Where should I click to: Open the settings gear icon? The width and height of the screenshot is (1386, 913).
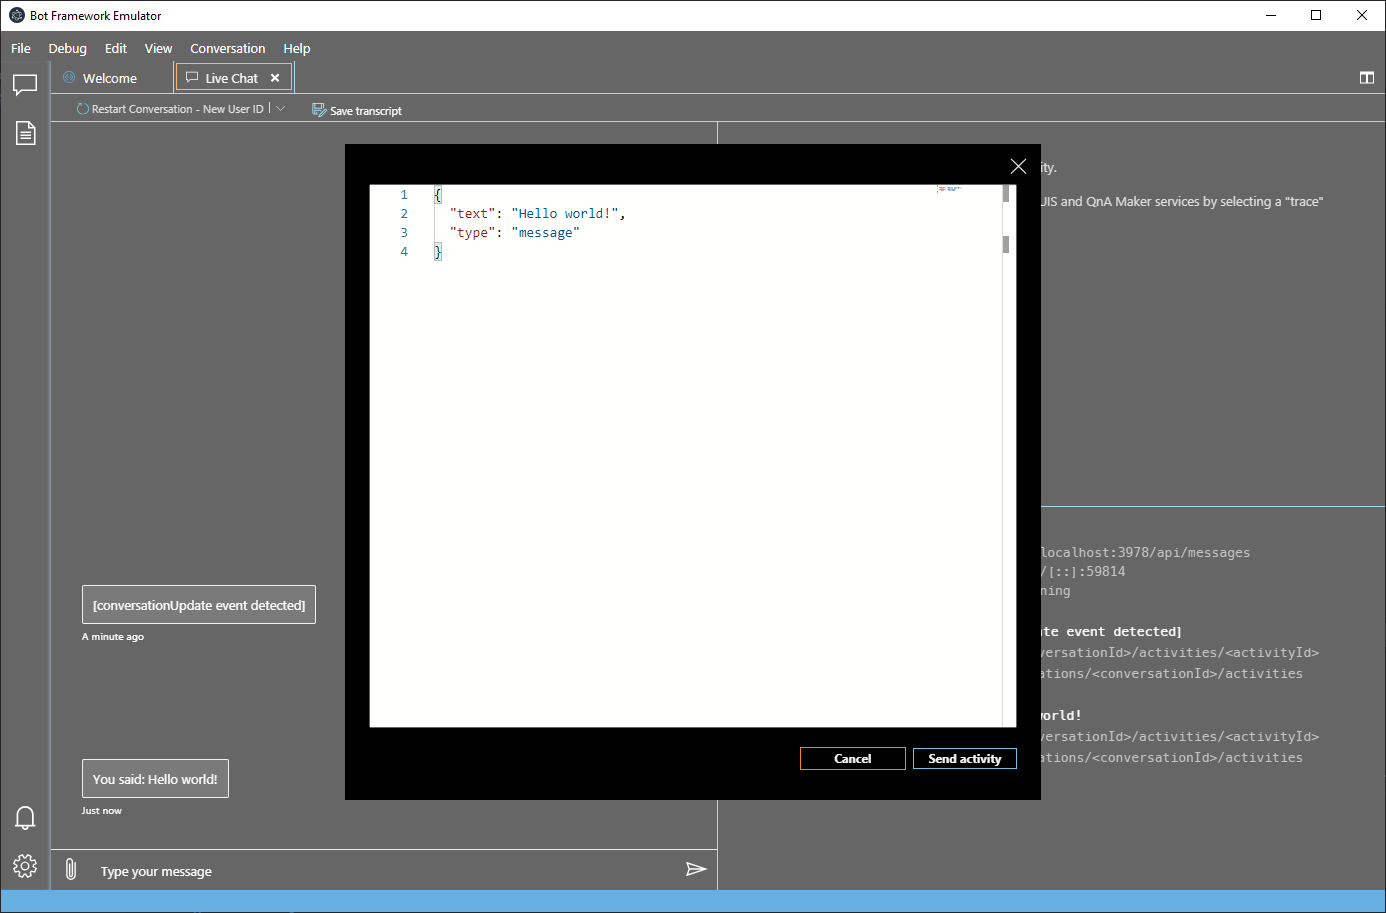pos(25,866)
